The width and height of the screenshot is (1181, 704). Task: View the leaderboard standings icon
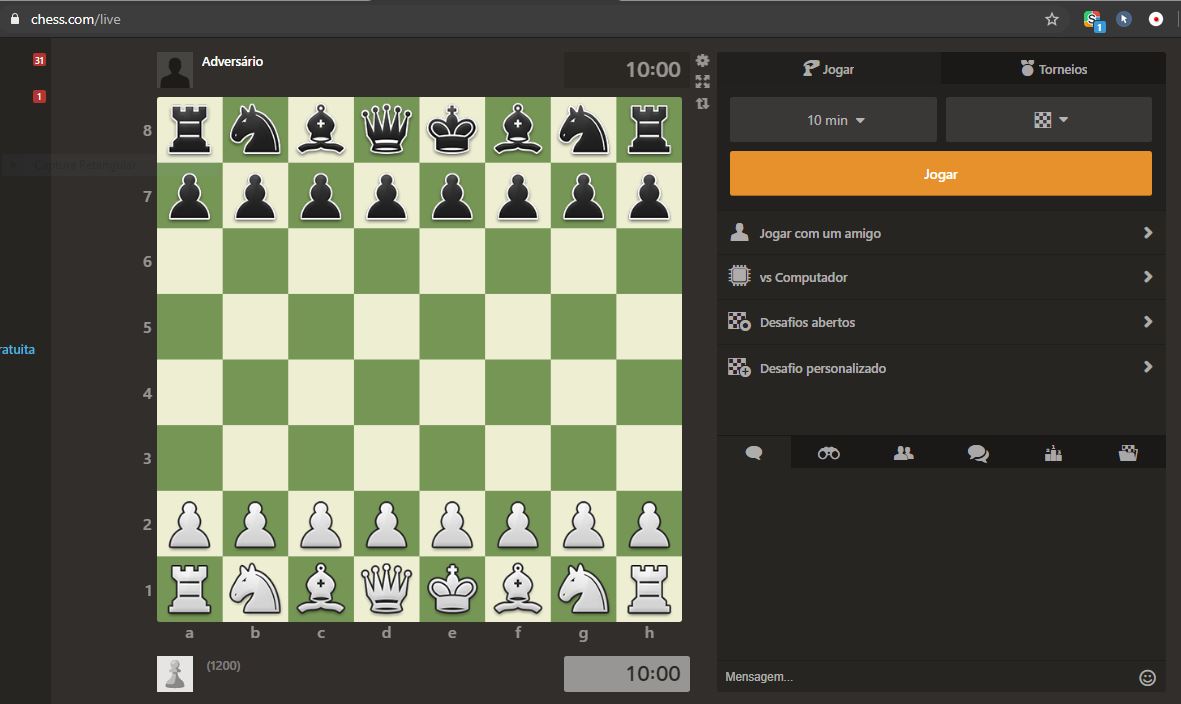[1053, 452]
